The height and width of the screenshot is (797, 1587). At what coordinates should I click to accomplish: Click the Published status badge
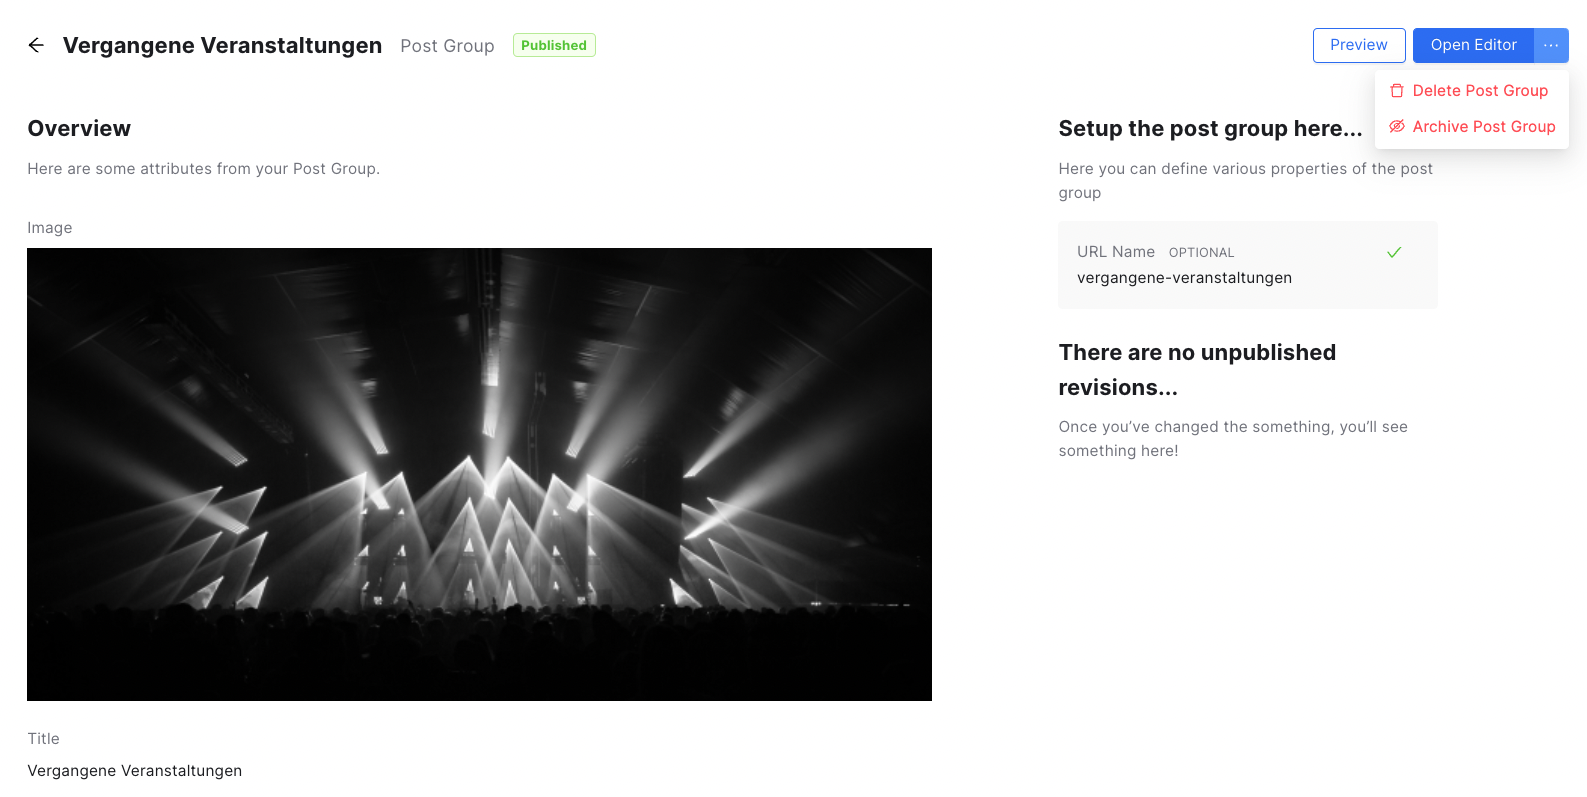click(553, 45)
